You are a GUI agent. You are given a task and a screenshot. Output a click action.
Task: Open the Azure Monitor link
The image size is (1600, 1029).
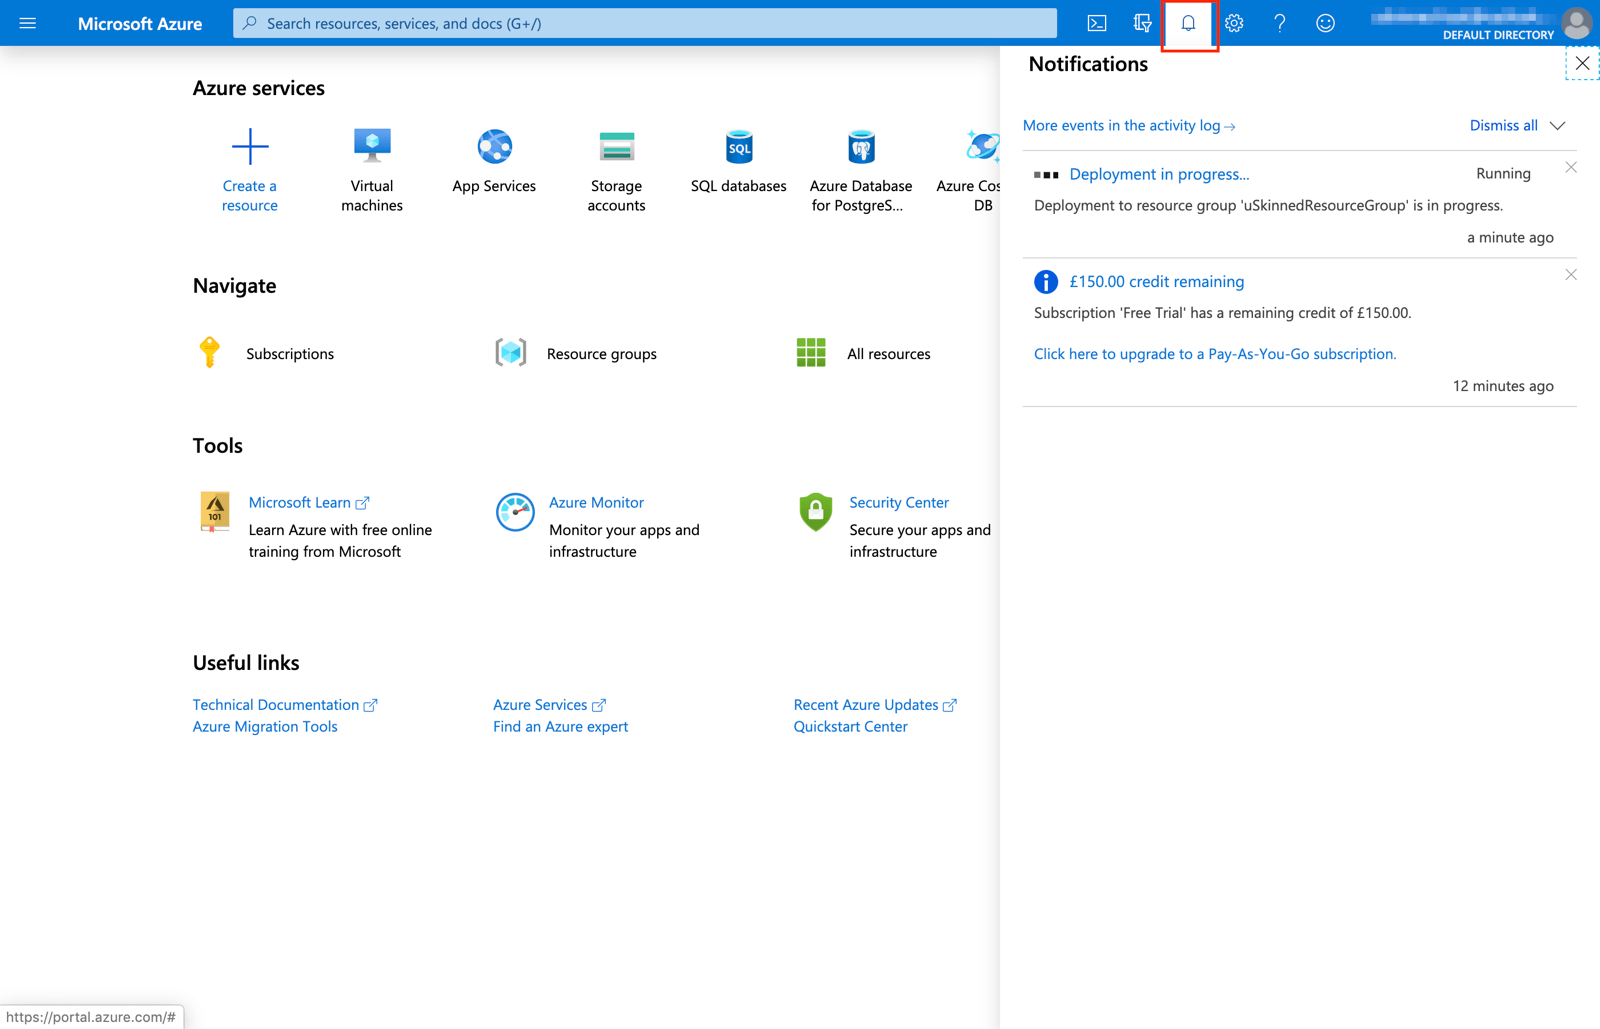[596, 503]
